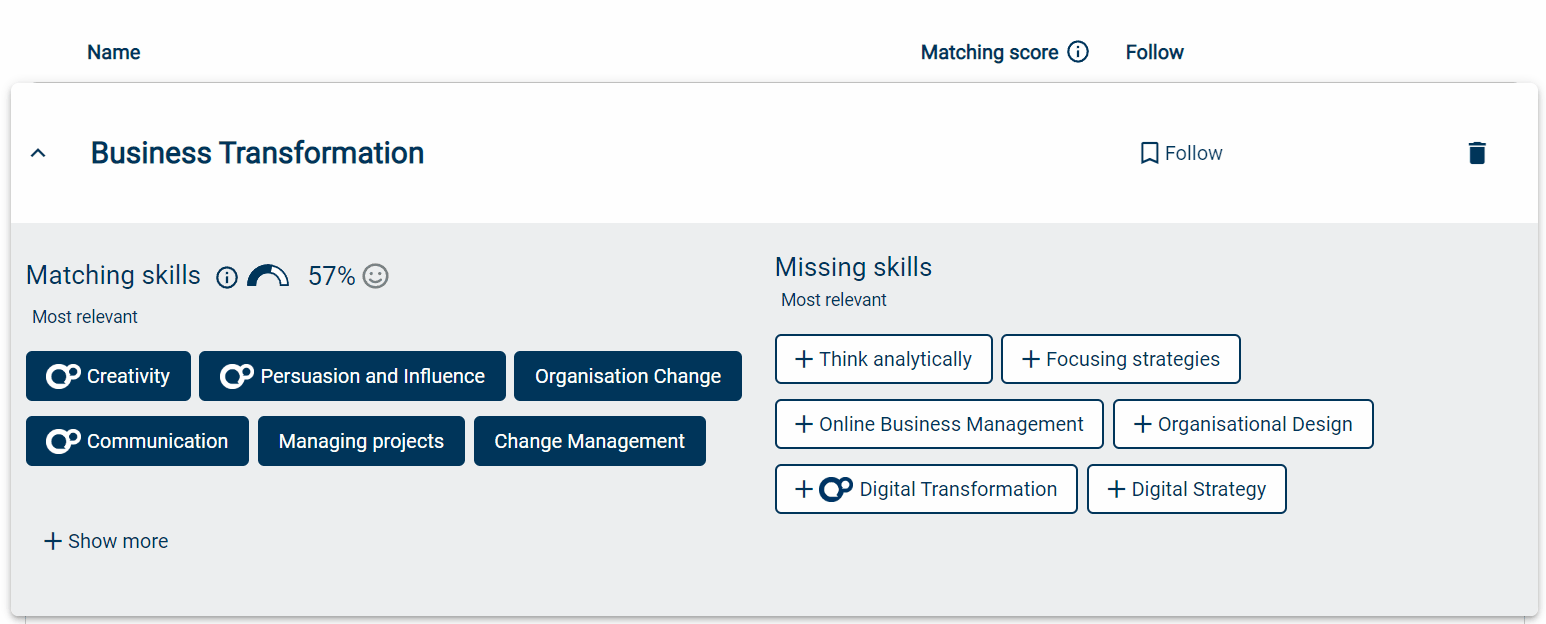Image resolution: width=1546 pixels, height=624 pixels.
Task: Click the bookmark icon next to Follow
Action: tap(1148, 153)
